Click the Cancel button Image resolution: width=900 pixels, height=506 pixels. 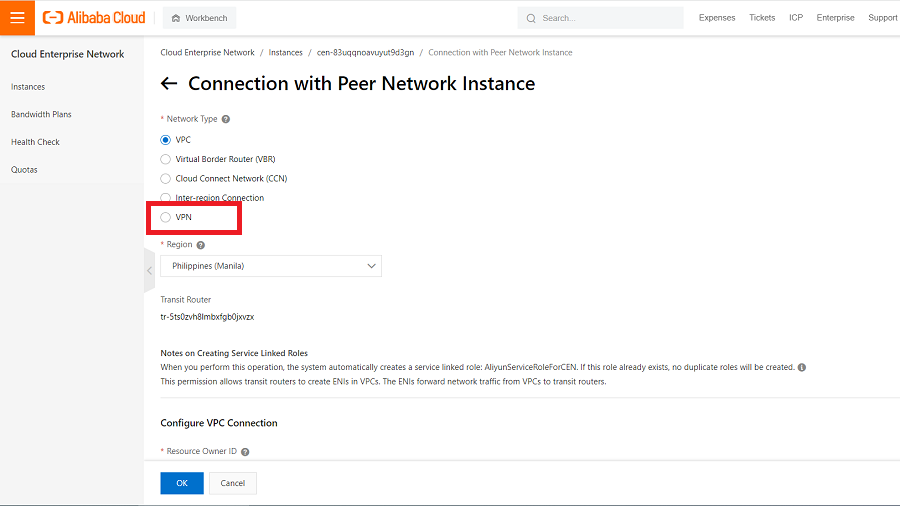(233, 483)
